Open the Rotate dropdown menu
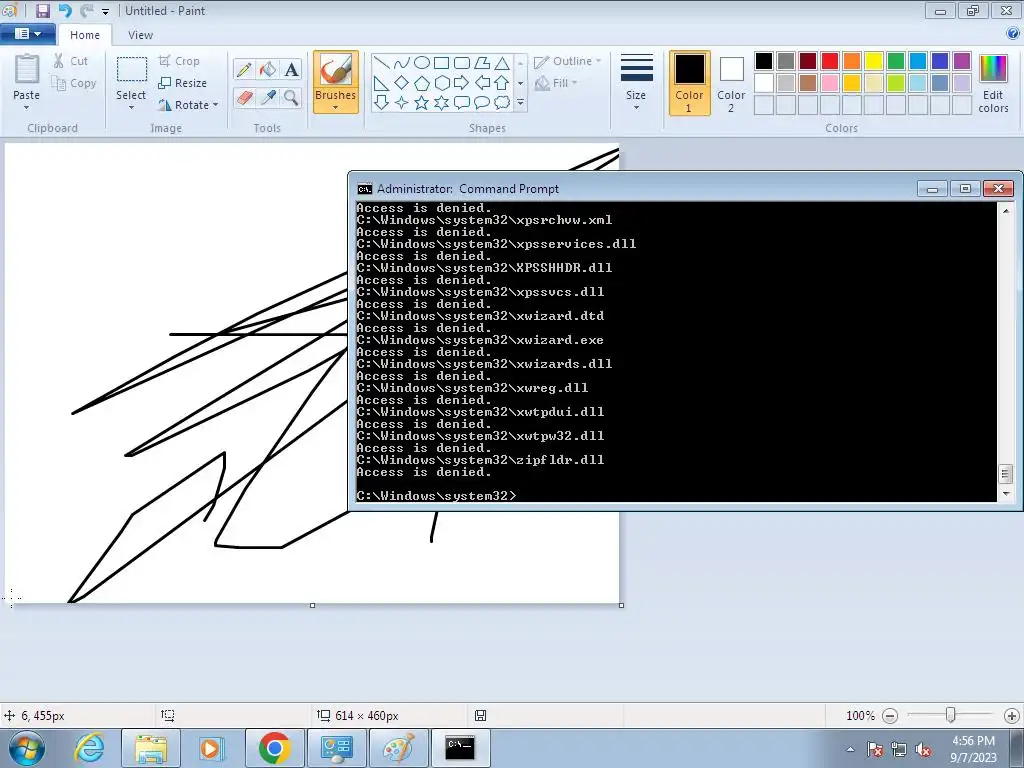The image size is (1024, 768). (187, 104)
